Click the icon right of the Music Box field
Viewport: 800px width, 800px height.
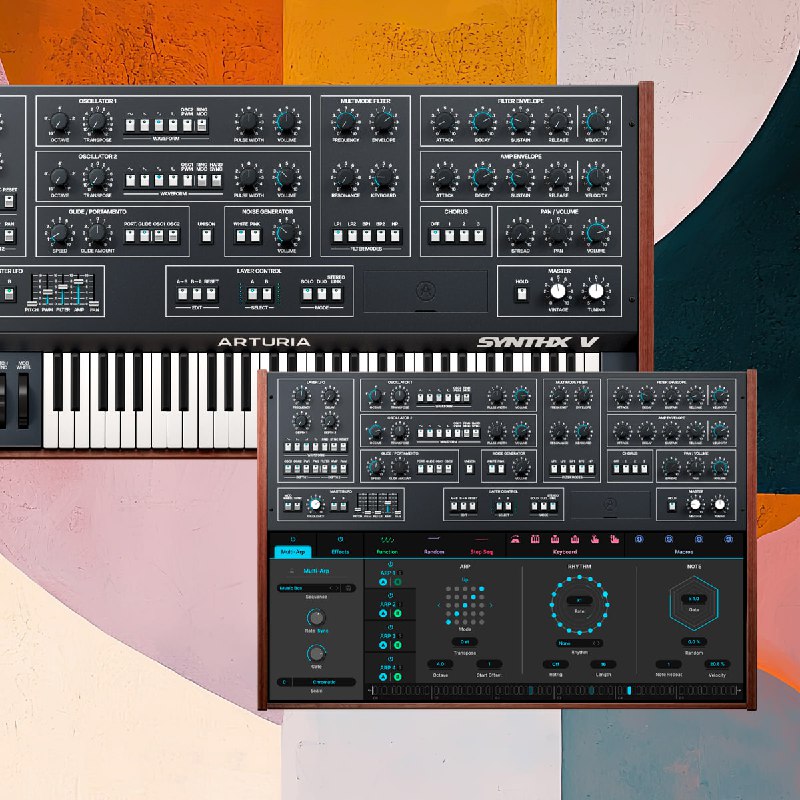(x=348, y=588)
